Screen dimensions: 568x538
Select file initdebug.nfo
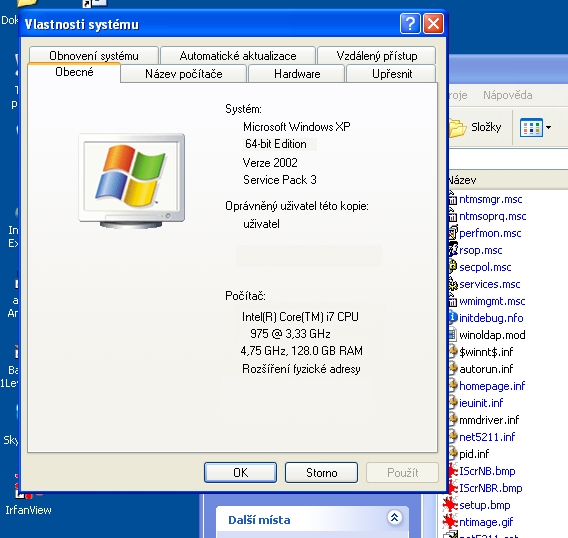point(491,318)
